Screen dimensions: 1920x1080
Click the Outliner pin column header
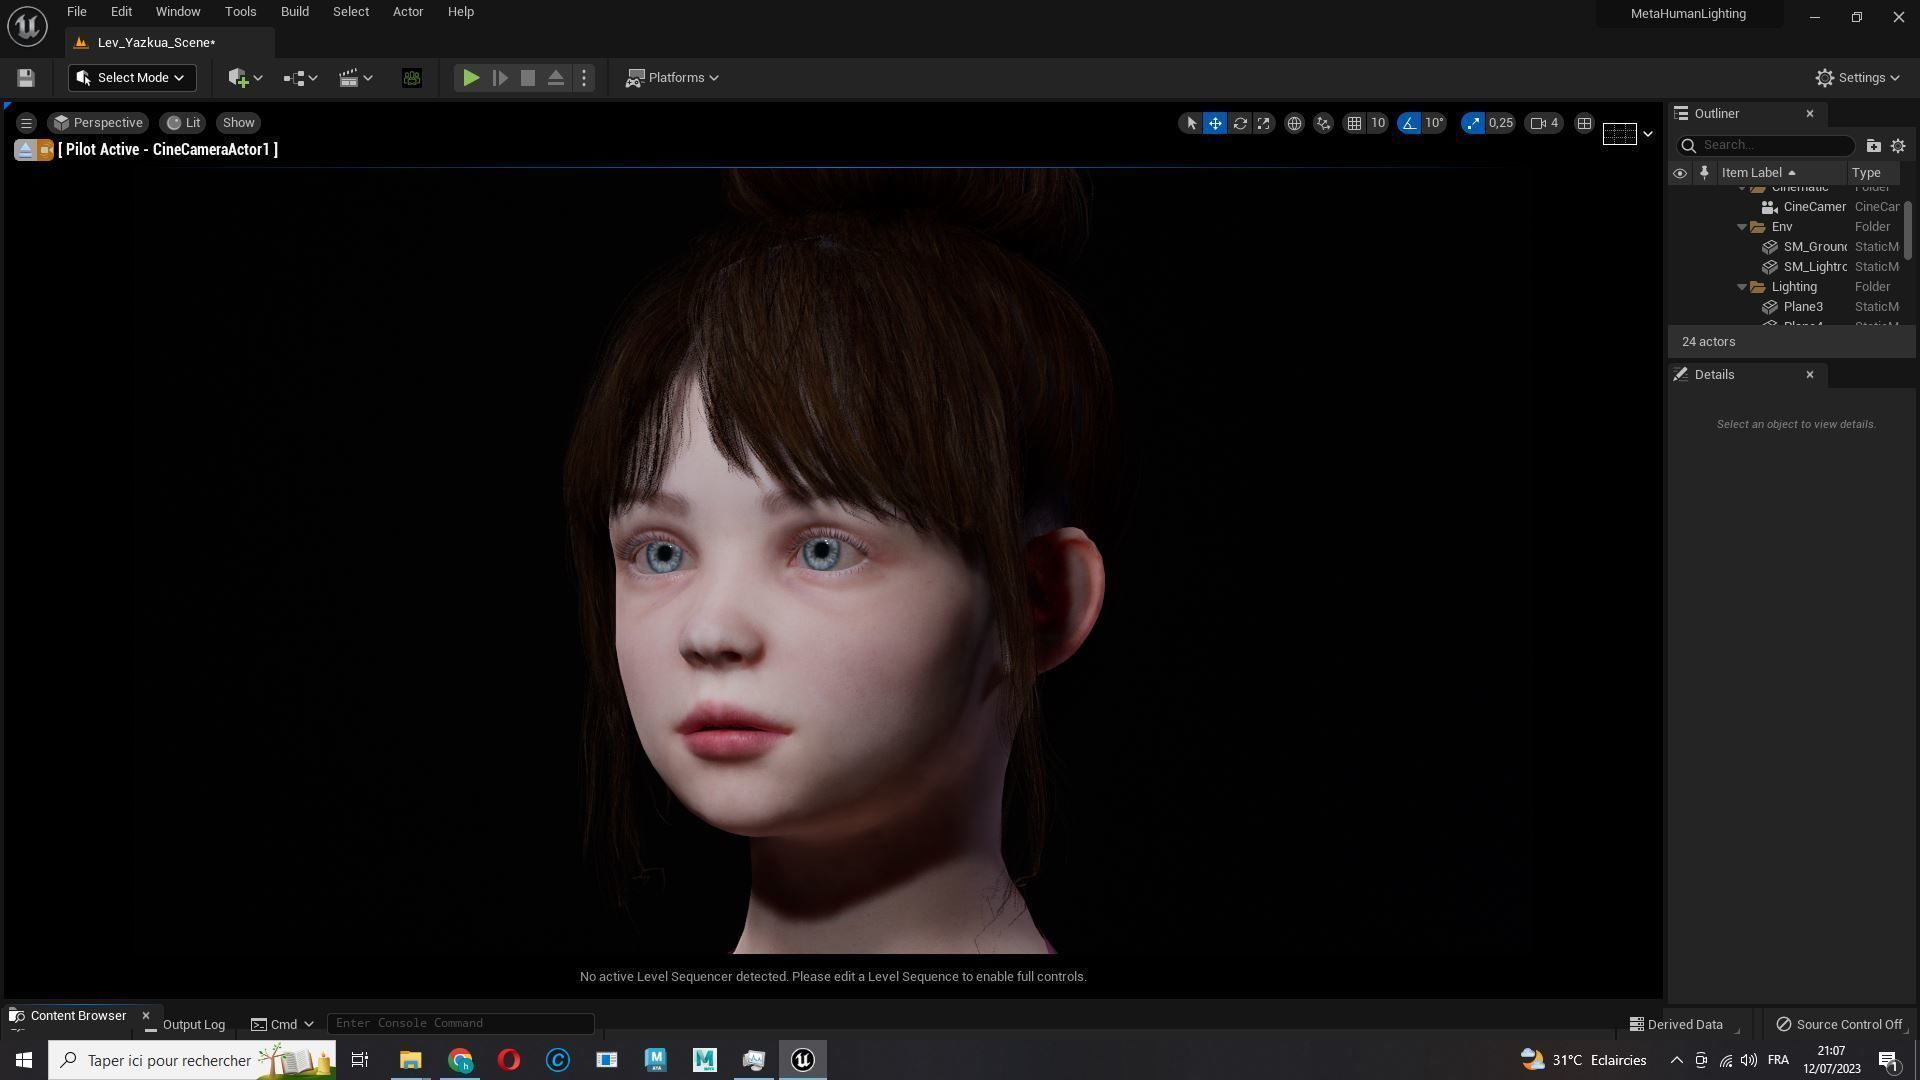(x=1704, y=173)
